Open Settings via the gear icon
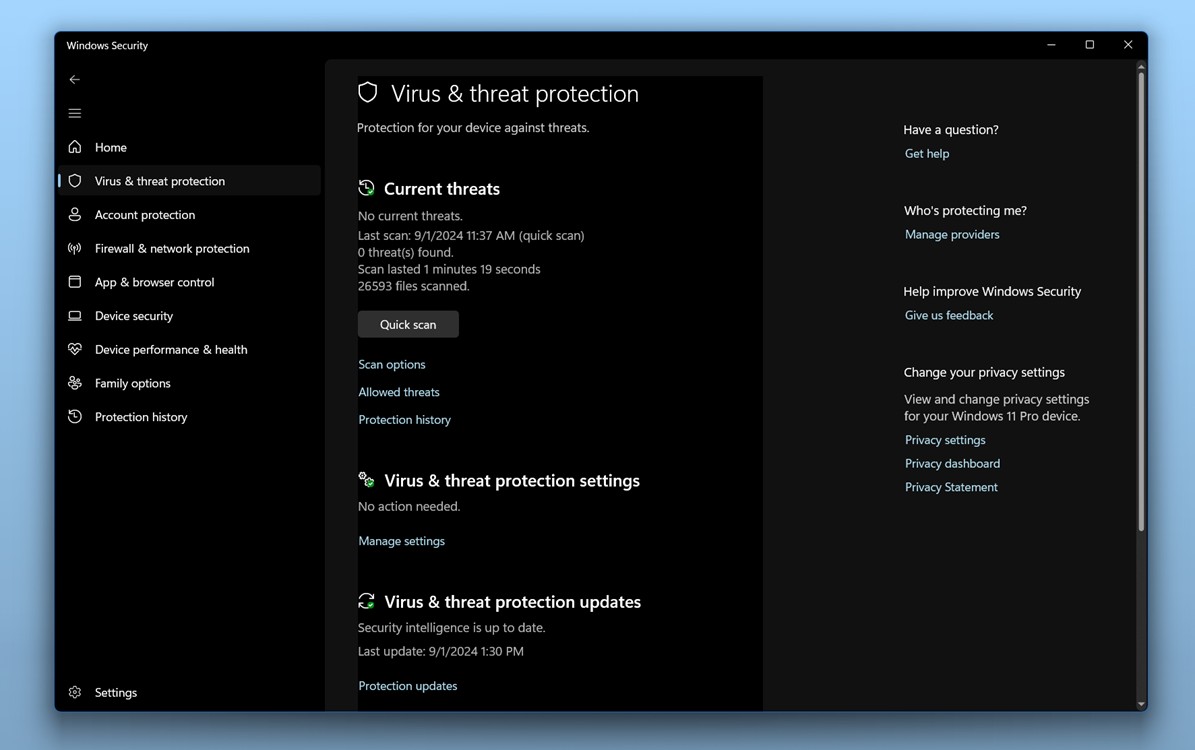This screenshot has width=1195, height=750. click(x=74, y=692)
